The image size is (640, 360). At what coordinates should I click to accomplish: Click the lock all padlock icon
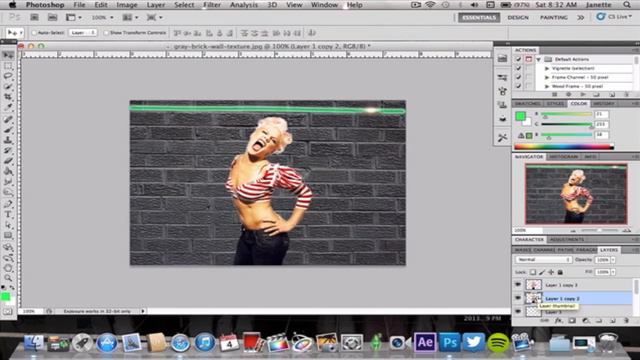coord(560,272)
